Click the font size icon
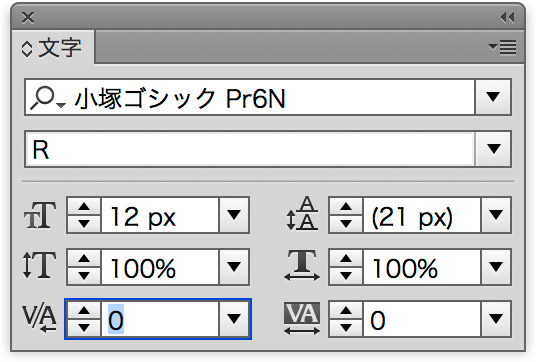 pyautogui.click(x=40, y=215)
